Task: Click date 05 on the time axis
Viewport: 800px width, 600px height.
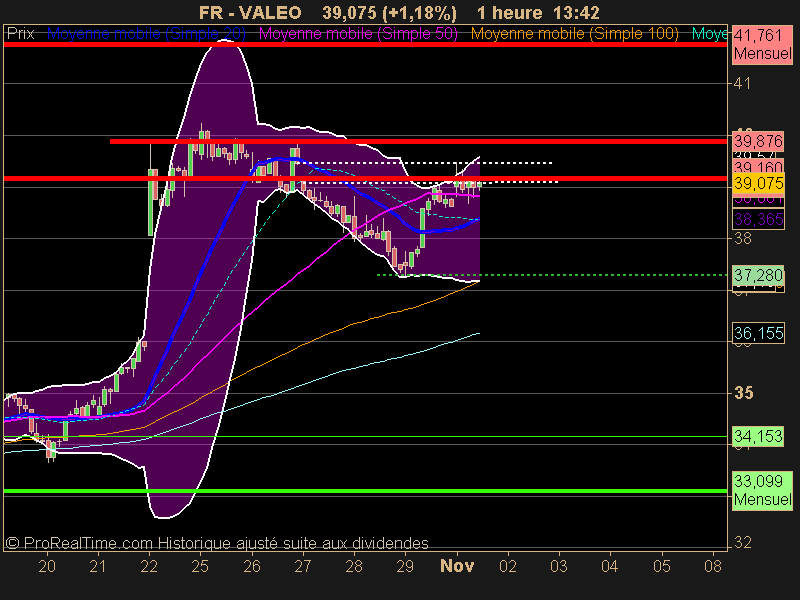Action: [x=662, y=566]
